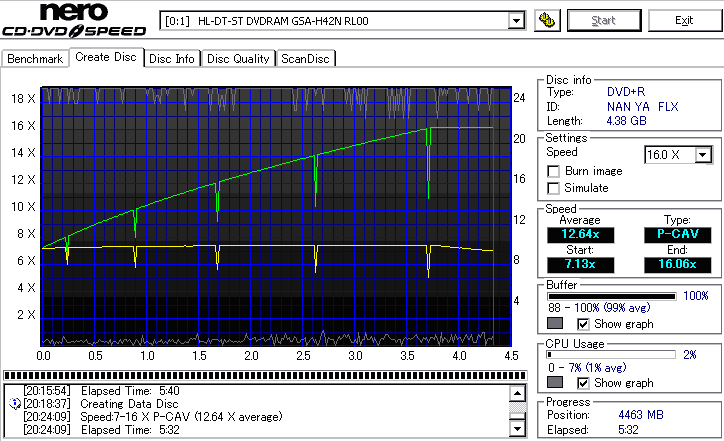Screen dimensions: 724x441
Task: Click the burn progress bar under the graph
Action: click(265, 375)
